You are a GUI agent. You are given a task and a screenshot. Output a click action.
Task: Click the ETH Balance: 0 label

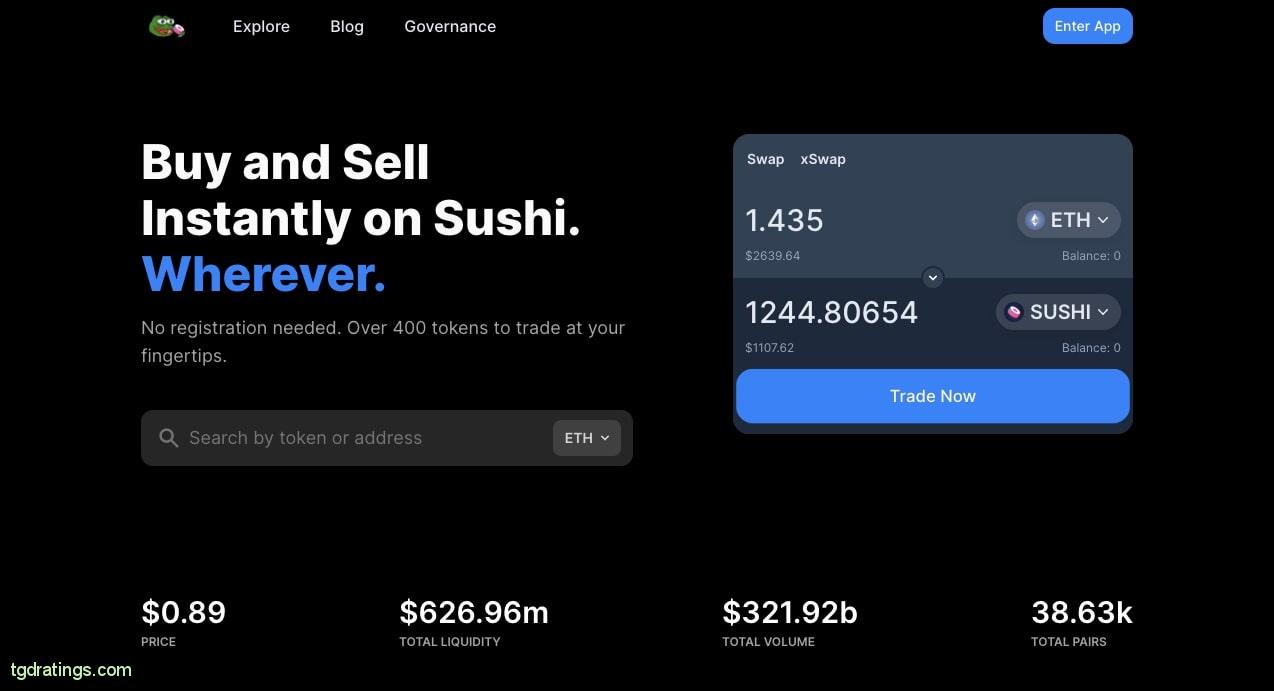1090,256
